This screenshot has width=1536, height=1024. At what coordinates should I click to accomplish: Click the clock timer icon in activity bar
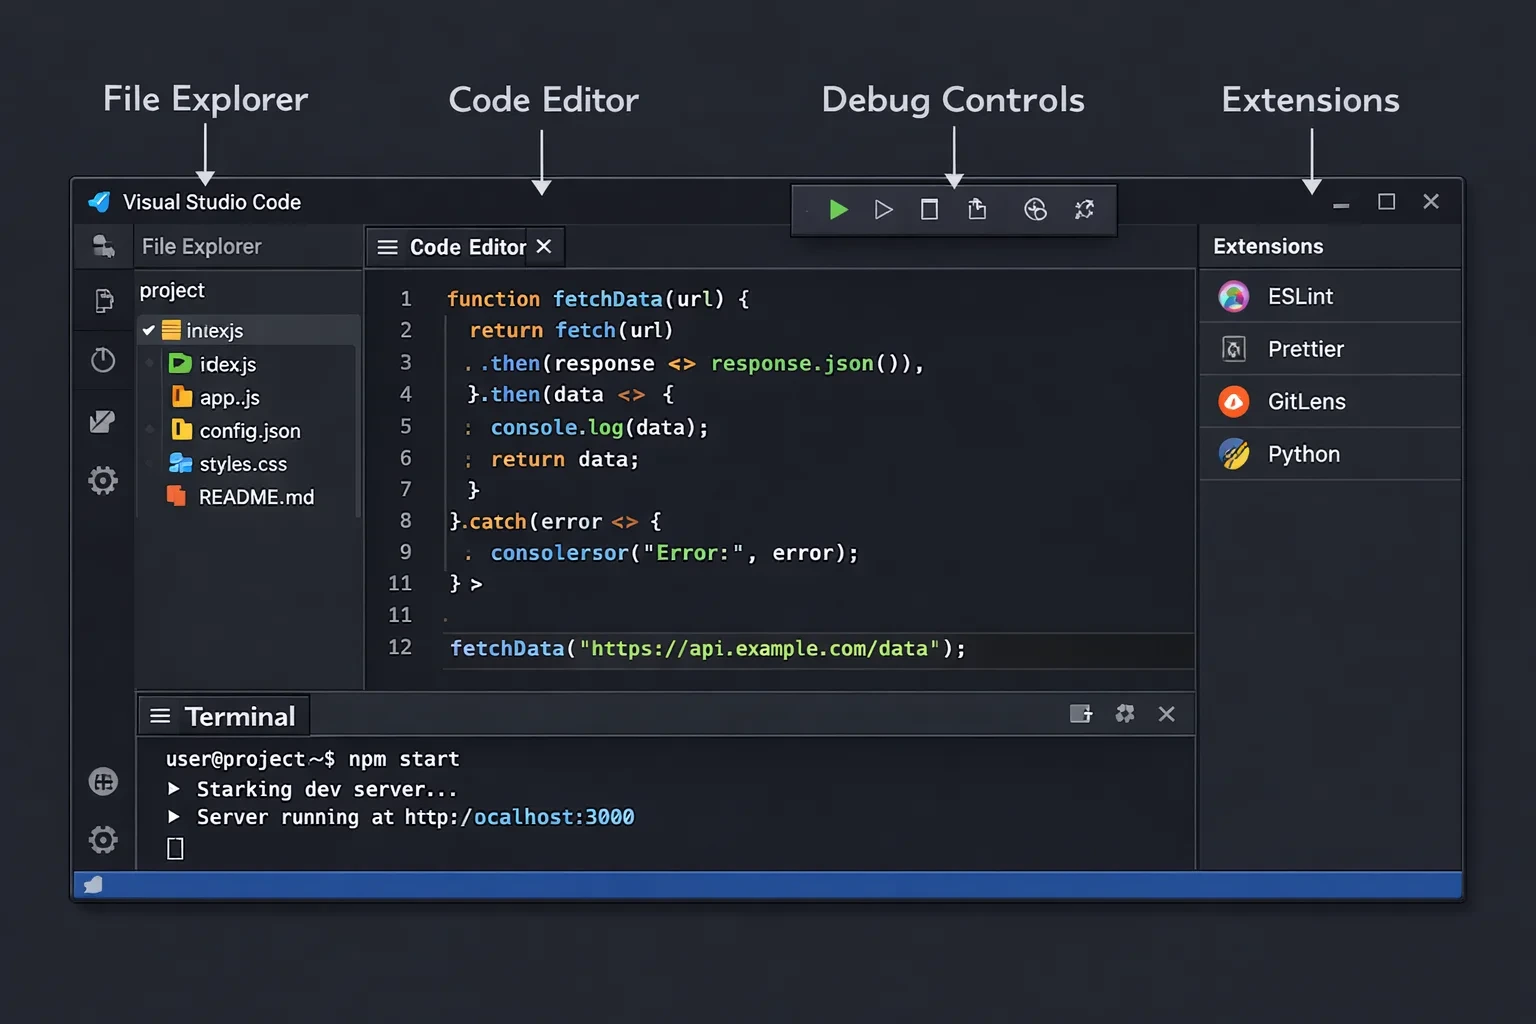103,360
